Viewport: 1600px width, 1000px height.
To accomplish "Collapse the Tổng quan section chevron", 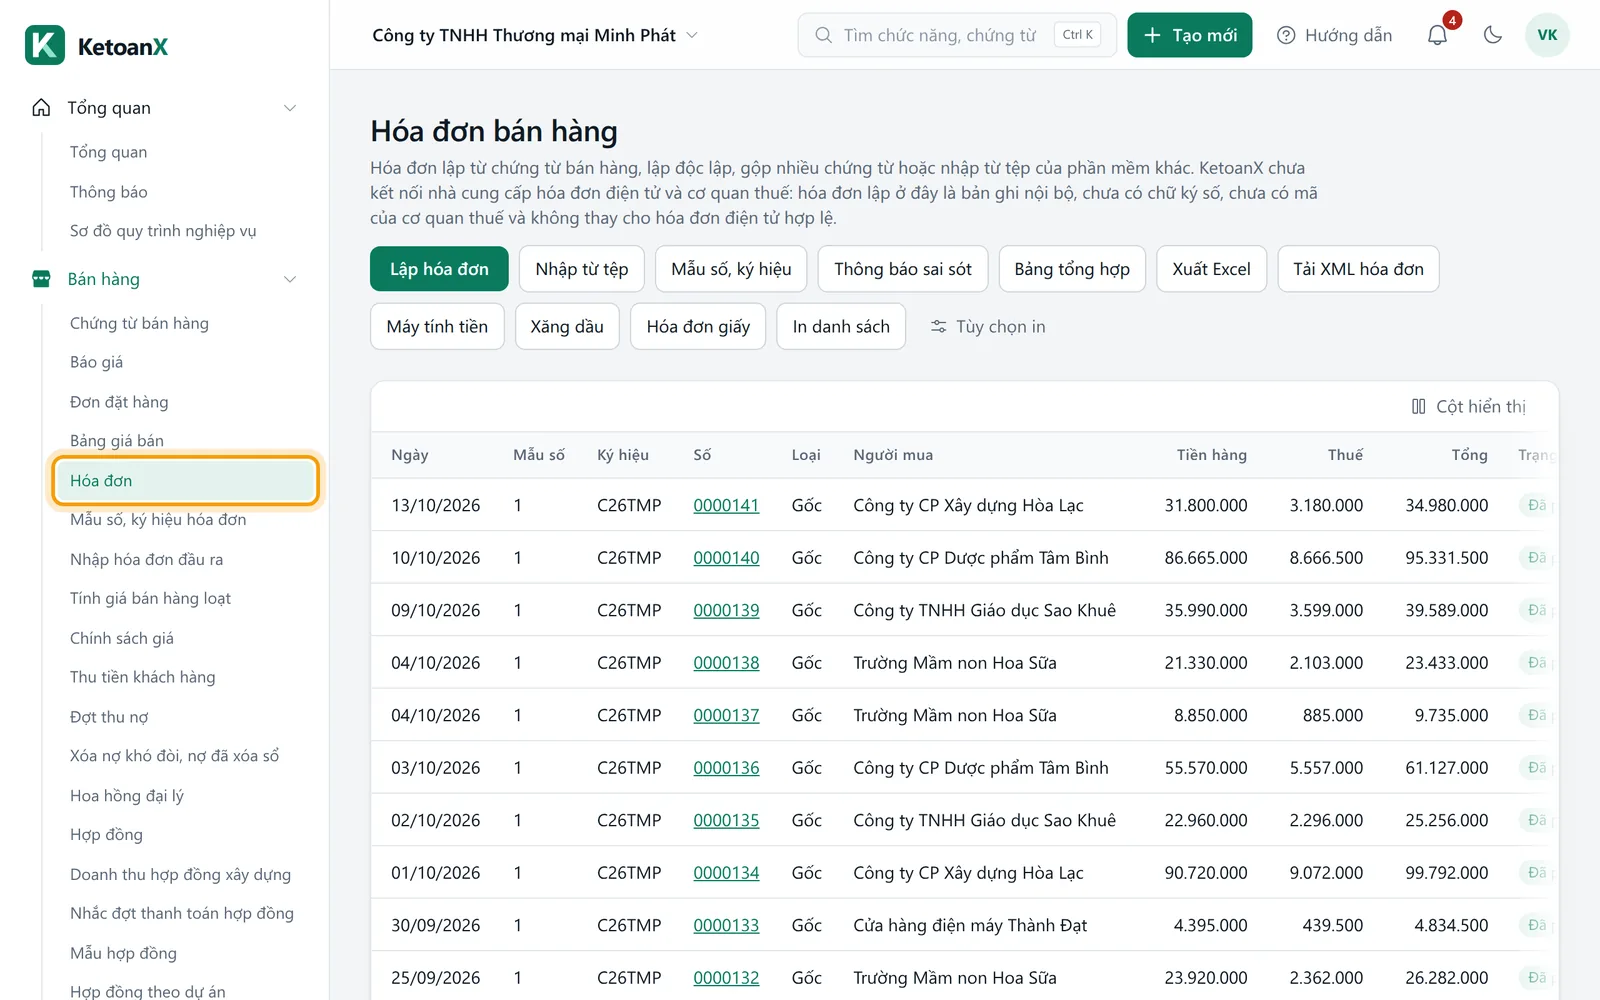I will click(x=290, y=108).
